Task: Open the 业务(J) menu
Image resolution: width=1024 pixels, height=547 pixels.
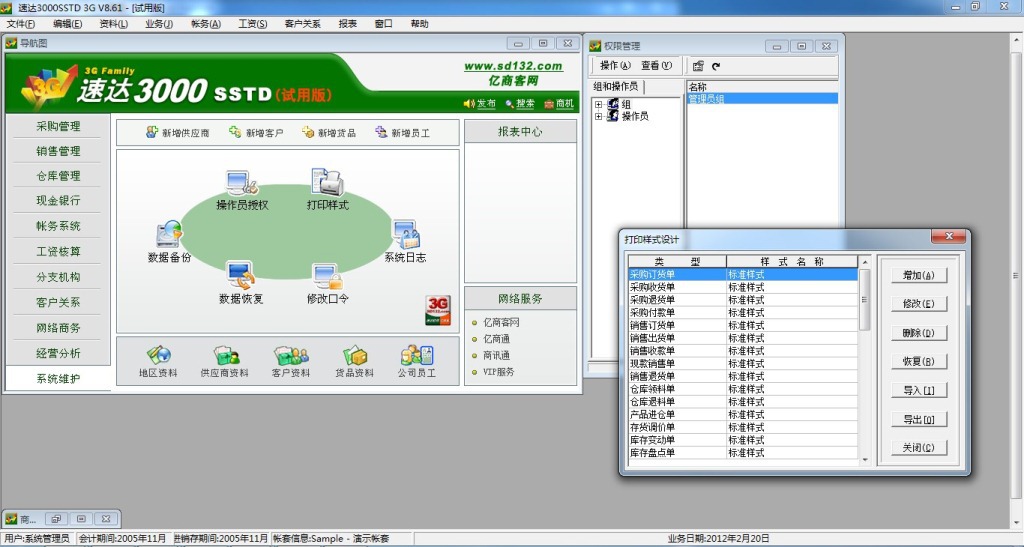Action: tap(159, 23)
